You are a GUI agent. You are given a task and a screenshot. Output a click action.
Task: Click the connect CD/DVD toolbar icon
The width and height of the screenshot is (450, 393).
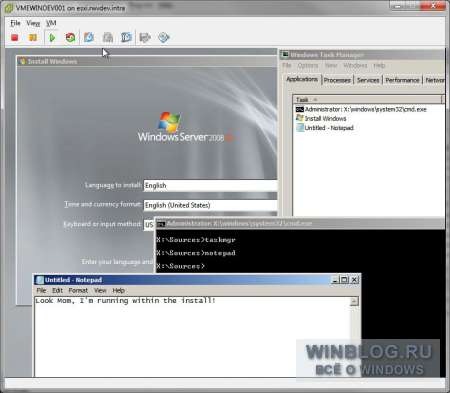(x=164, y=37)
